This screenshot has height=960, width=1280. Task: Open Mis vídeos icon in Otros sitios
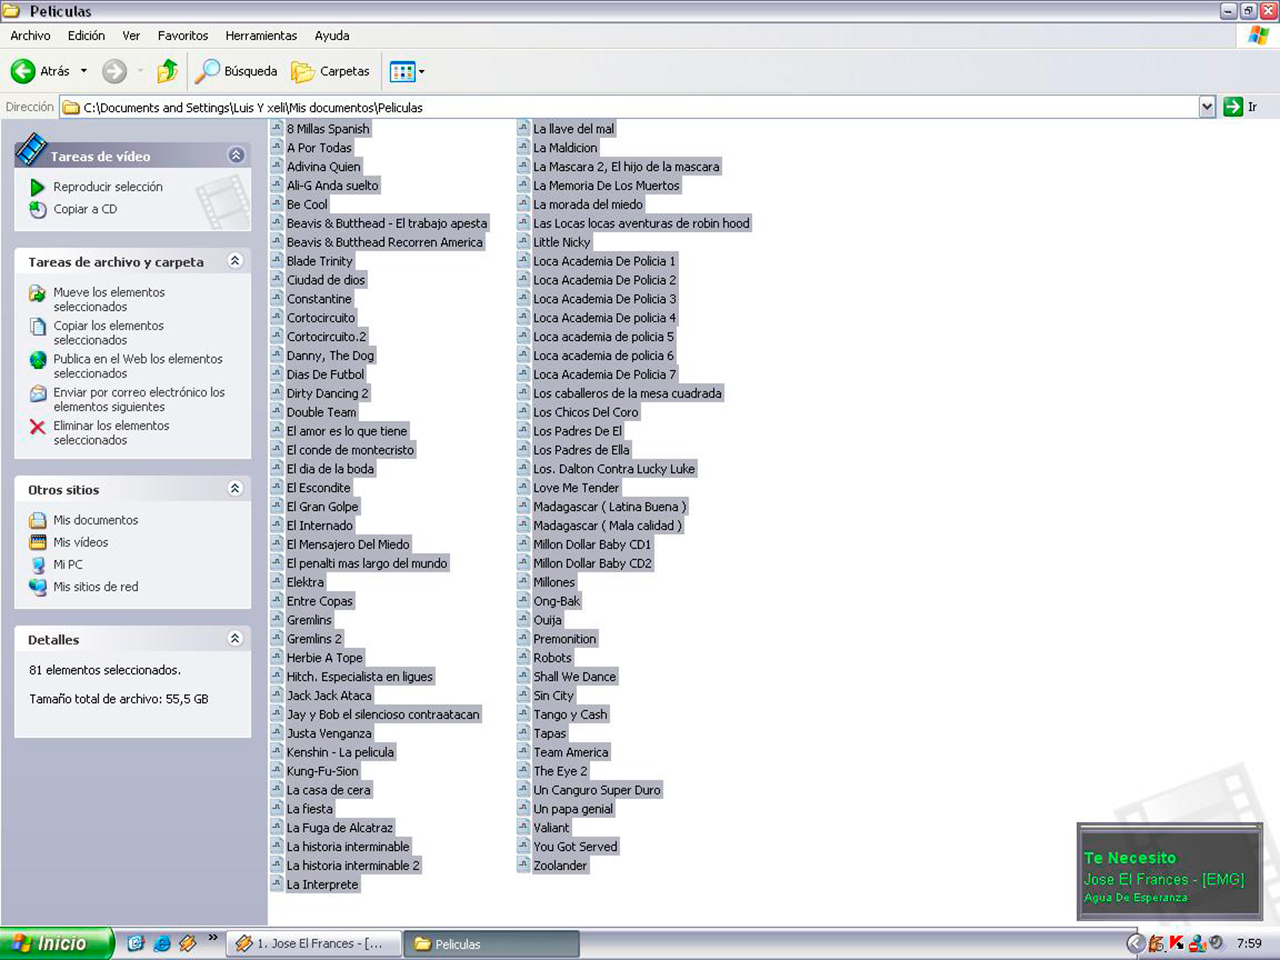click(38, 542)
